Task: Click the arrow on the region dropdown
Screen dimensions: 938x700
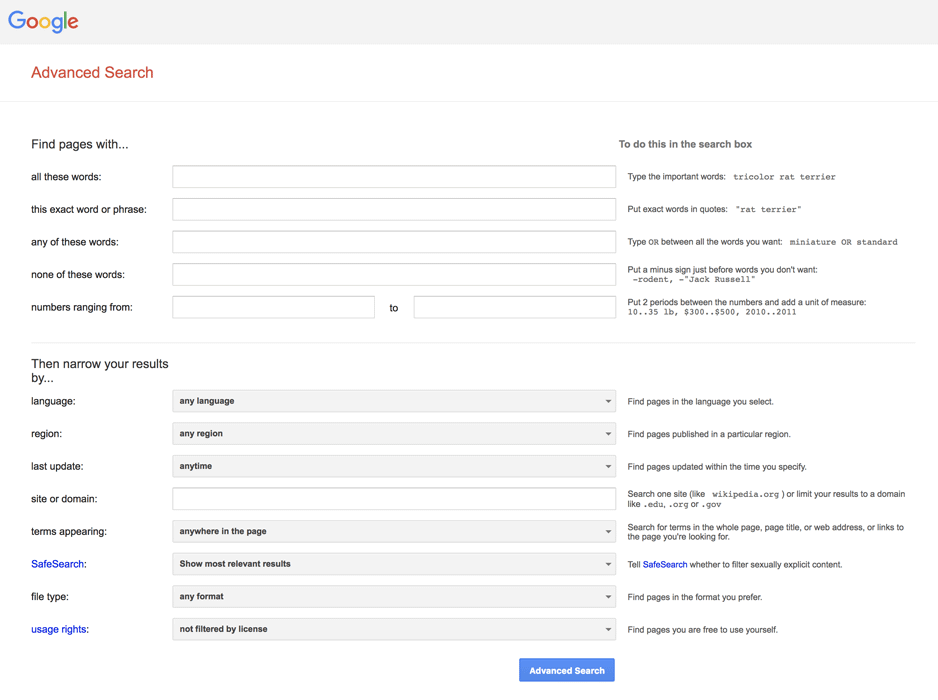Action: [607, 434]
